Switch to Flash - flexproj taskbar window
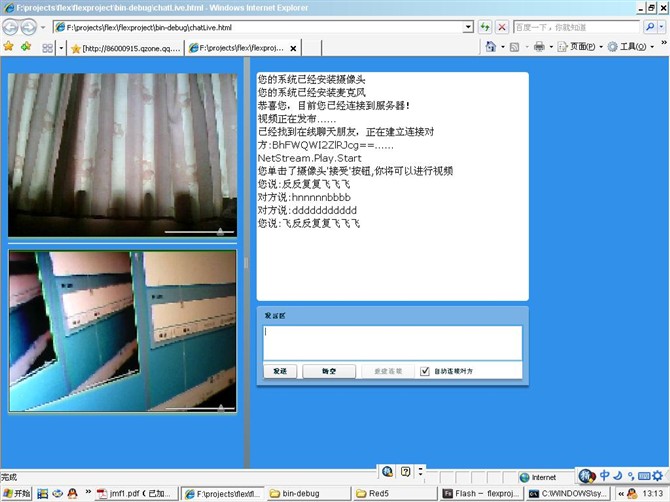 (482, 493)
